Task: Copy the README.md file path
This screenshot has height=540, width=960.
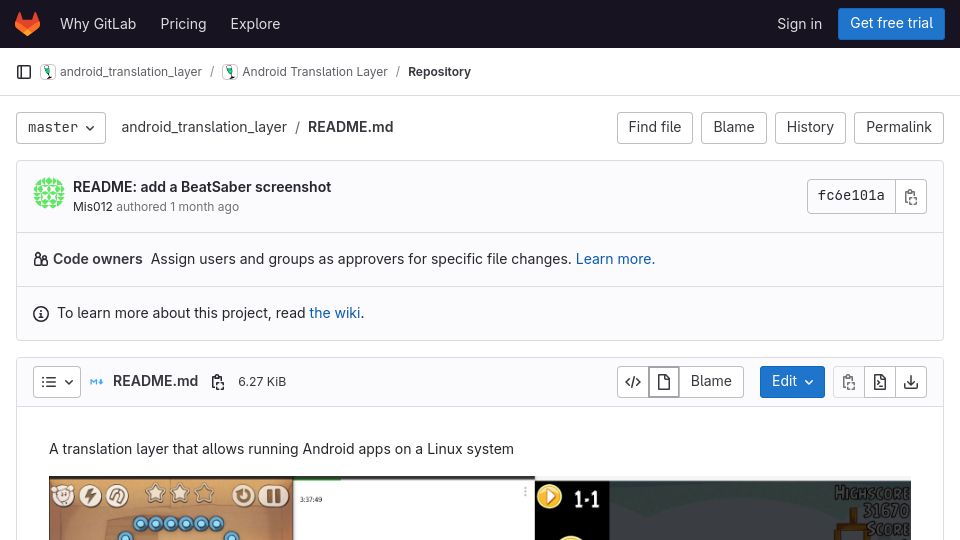Action: [x=217, y=381]
